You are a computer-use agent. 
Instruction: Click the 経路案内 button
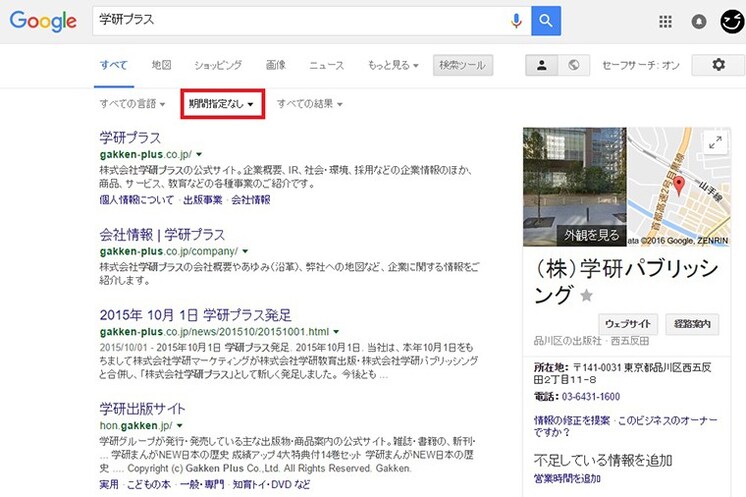tap(692, 324)
